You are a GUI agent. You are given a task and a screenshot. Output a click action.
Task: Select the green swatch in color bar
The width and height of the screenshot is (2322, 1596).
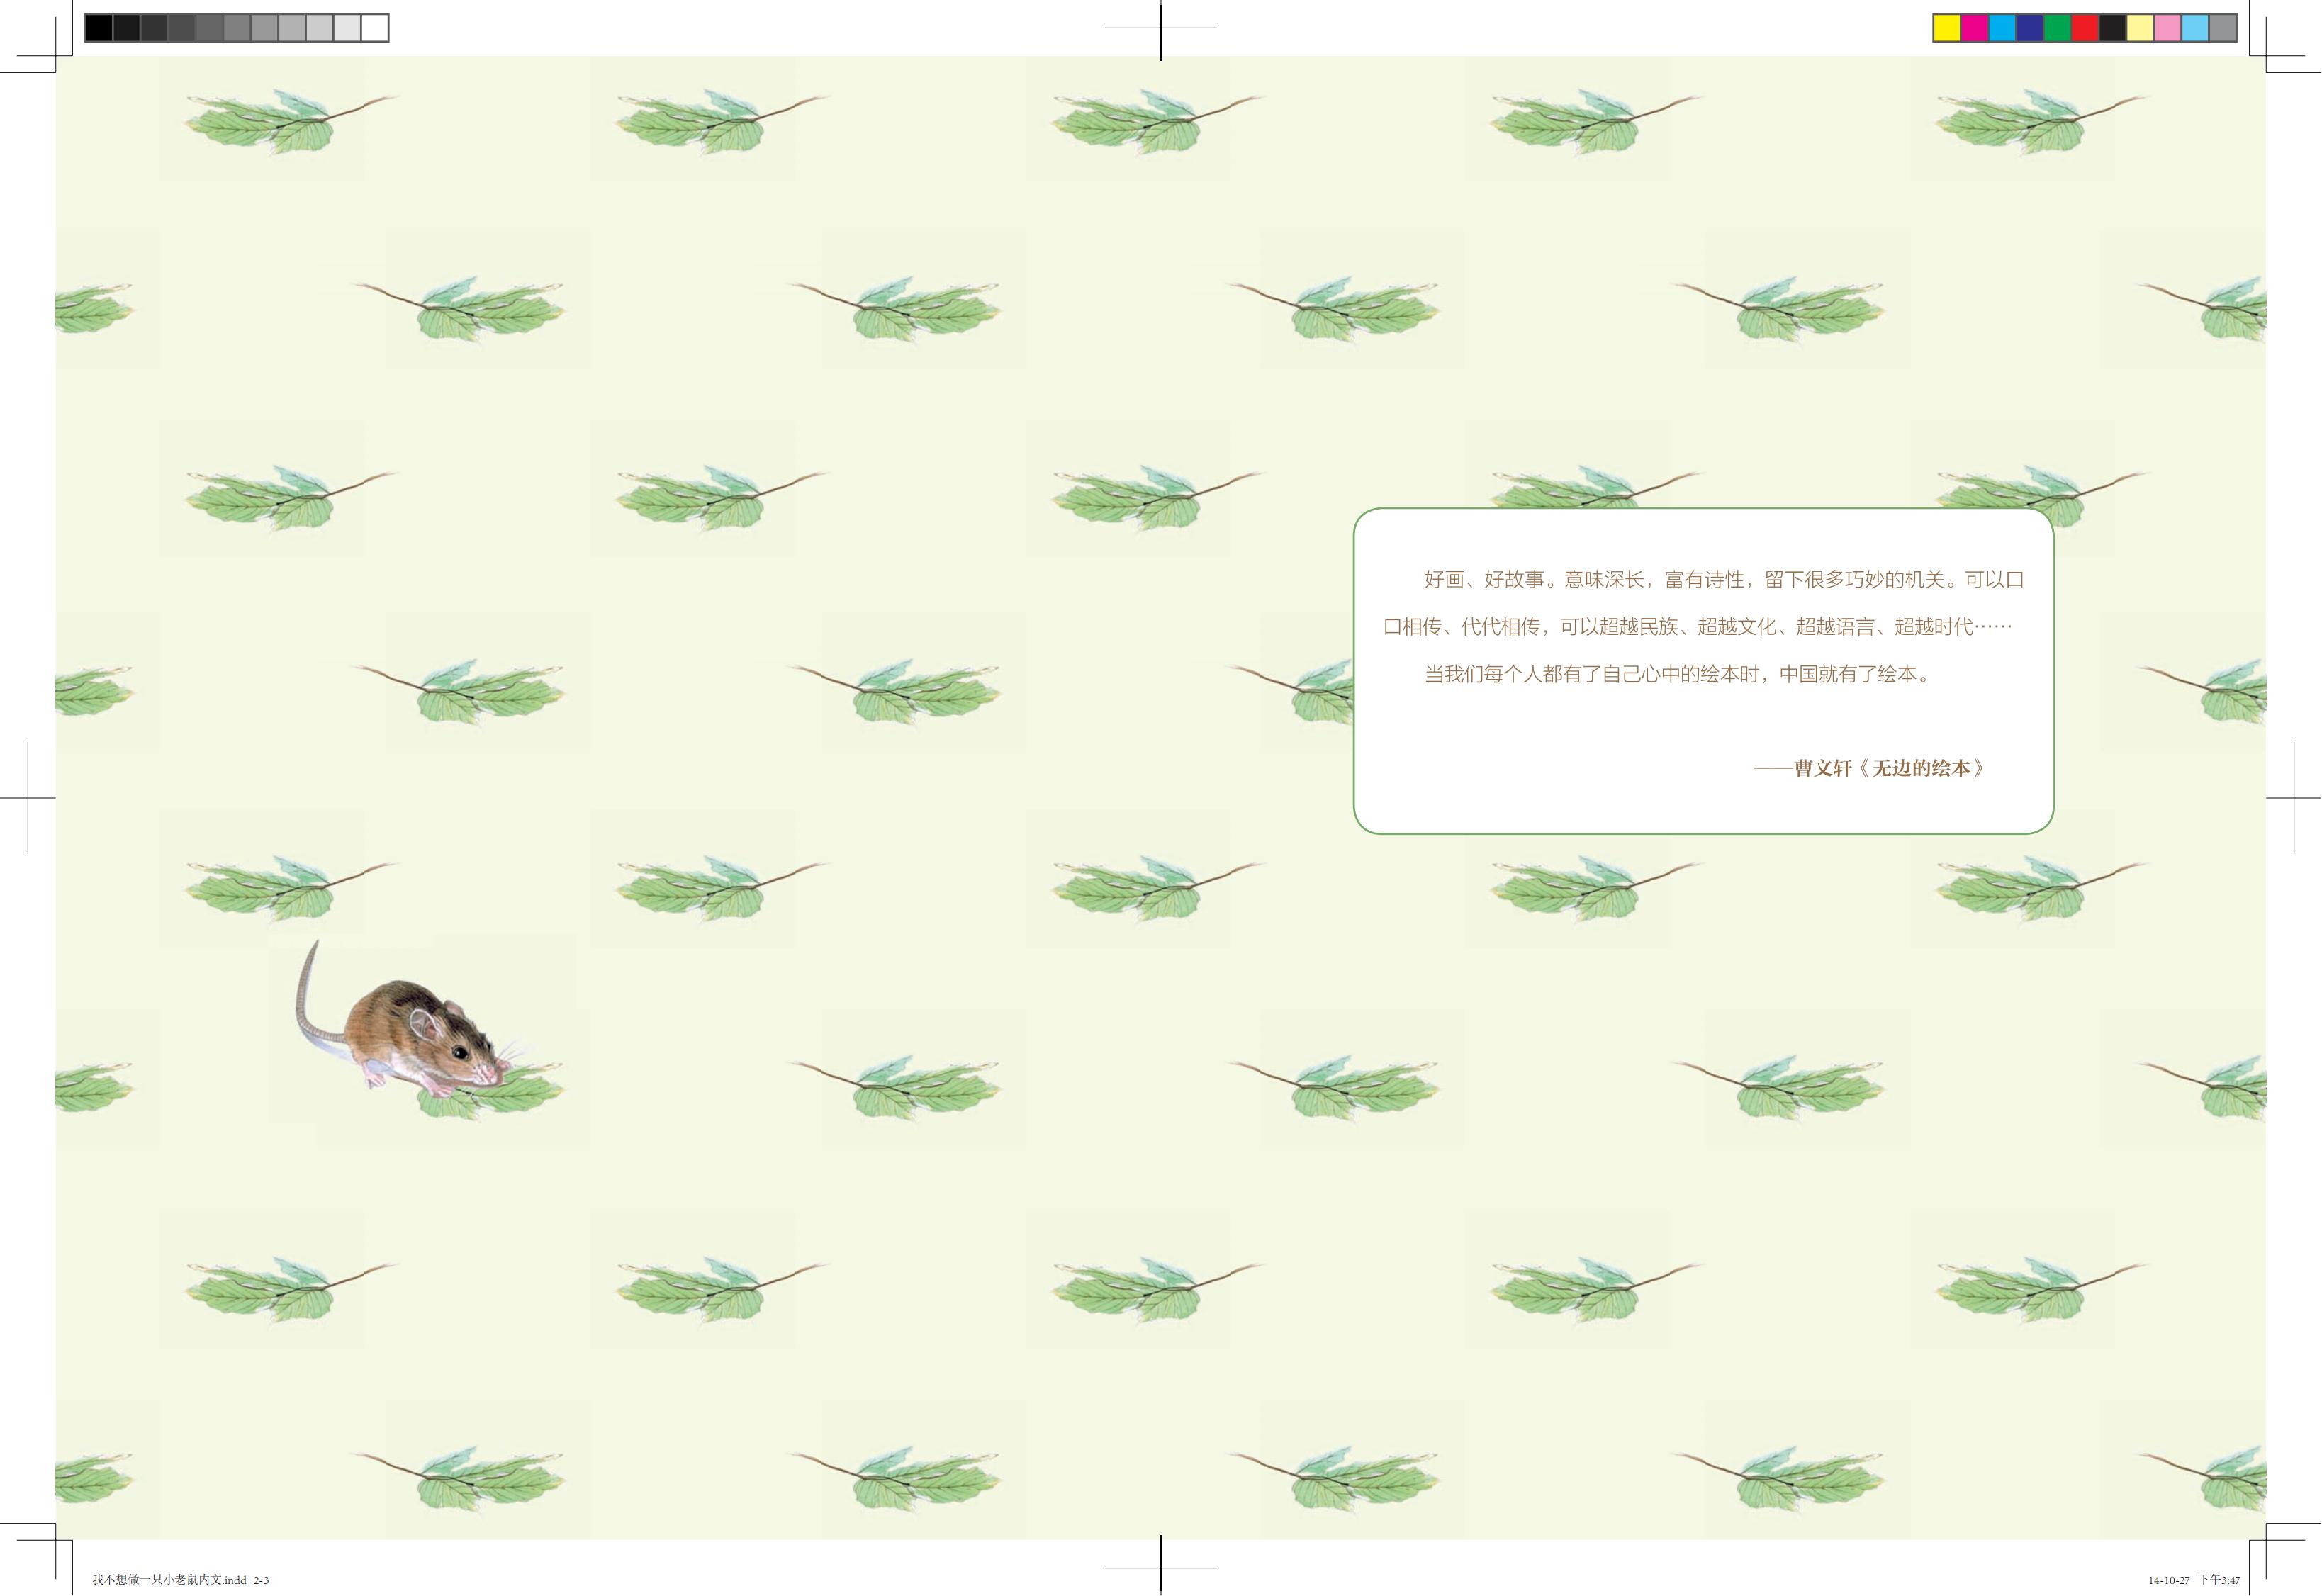pyautogui.click(x=2057, y=28)
